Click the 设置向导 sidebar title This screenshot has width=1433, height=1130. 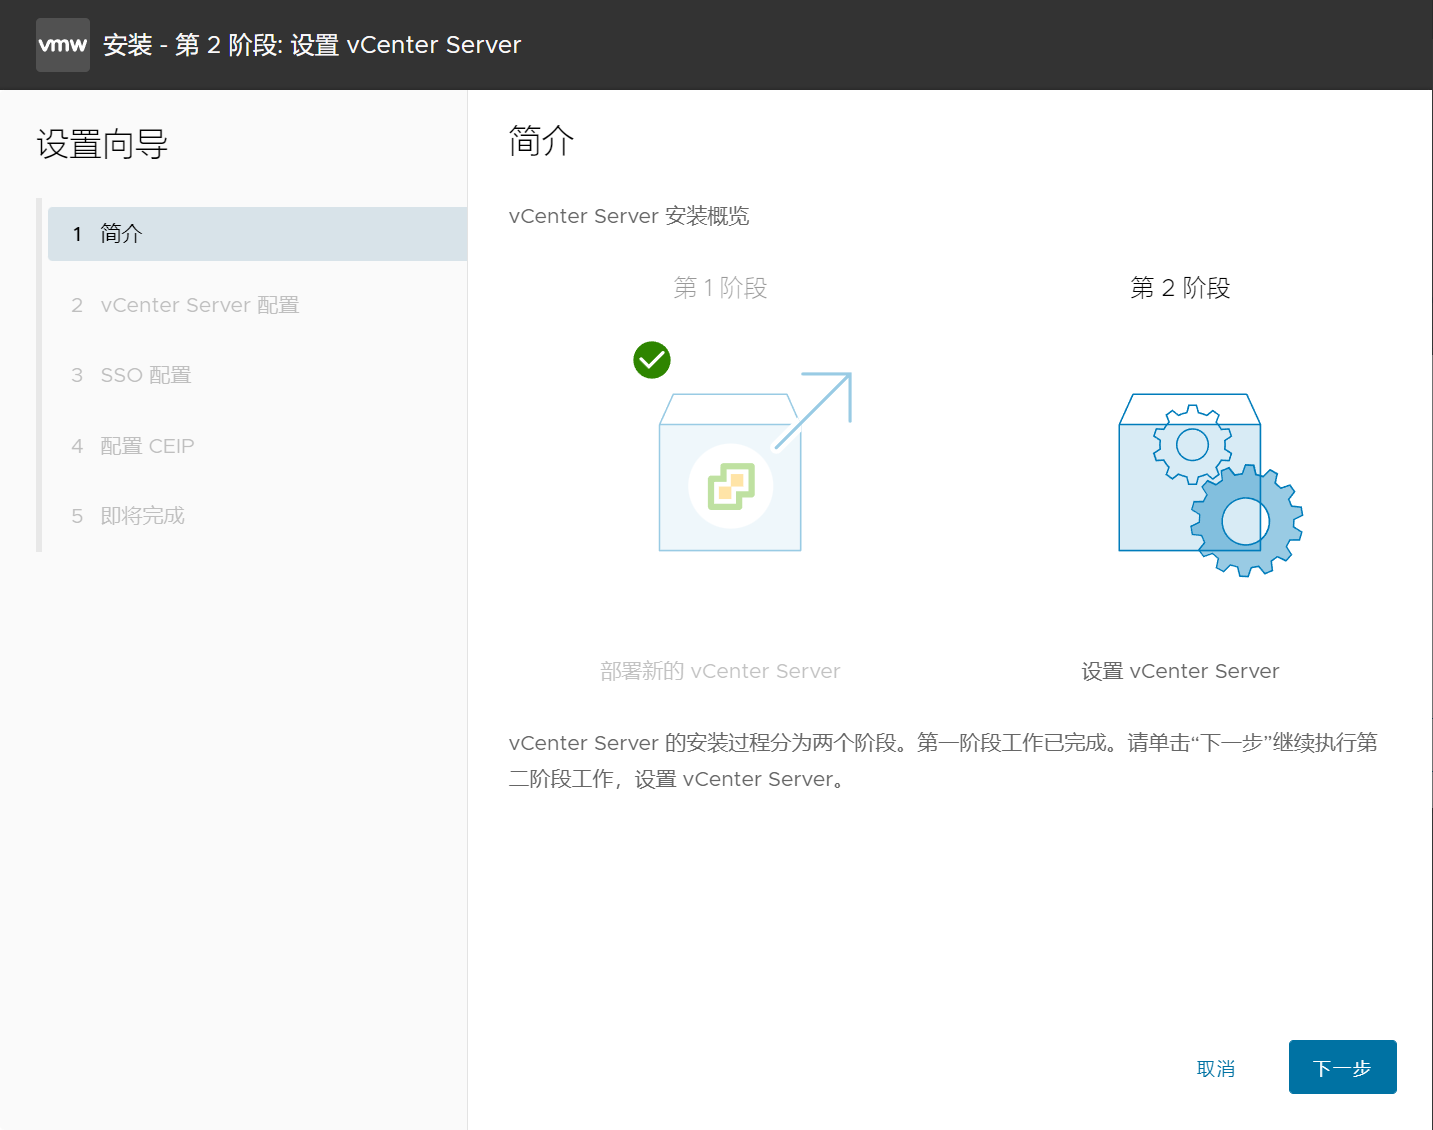(x=102, y=145)
